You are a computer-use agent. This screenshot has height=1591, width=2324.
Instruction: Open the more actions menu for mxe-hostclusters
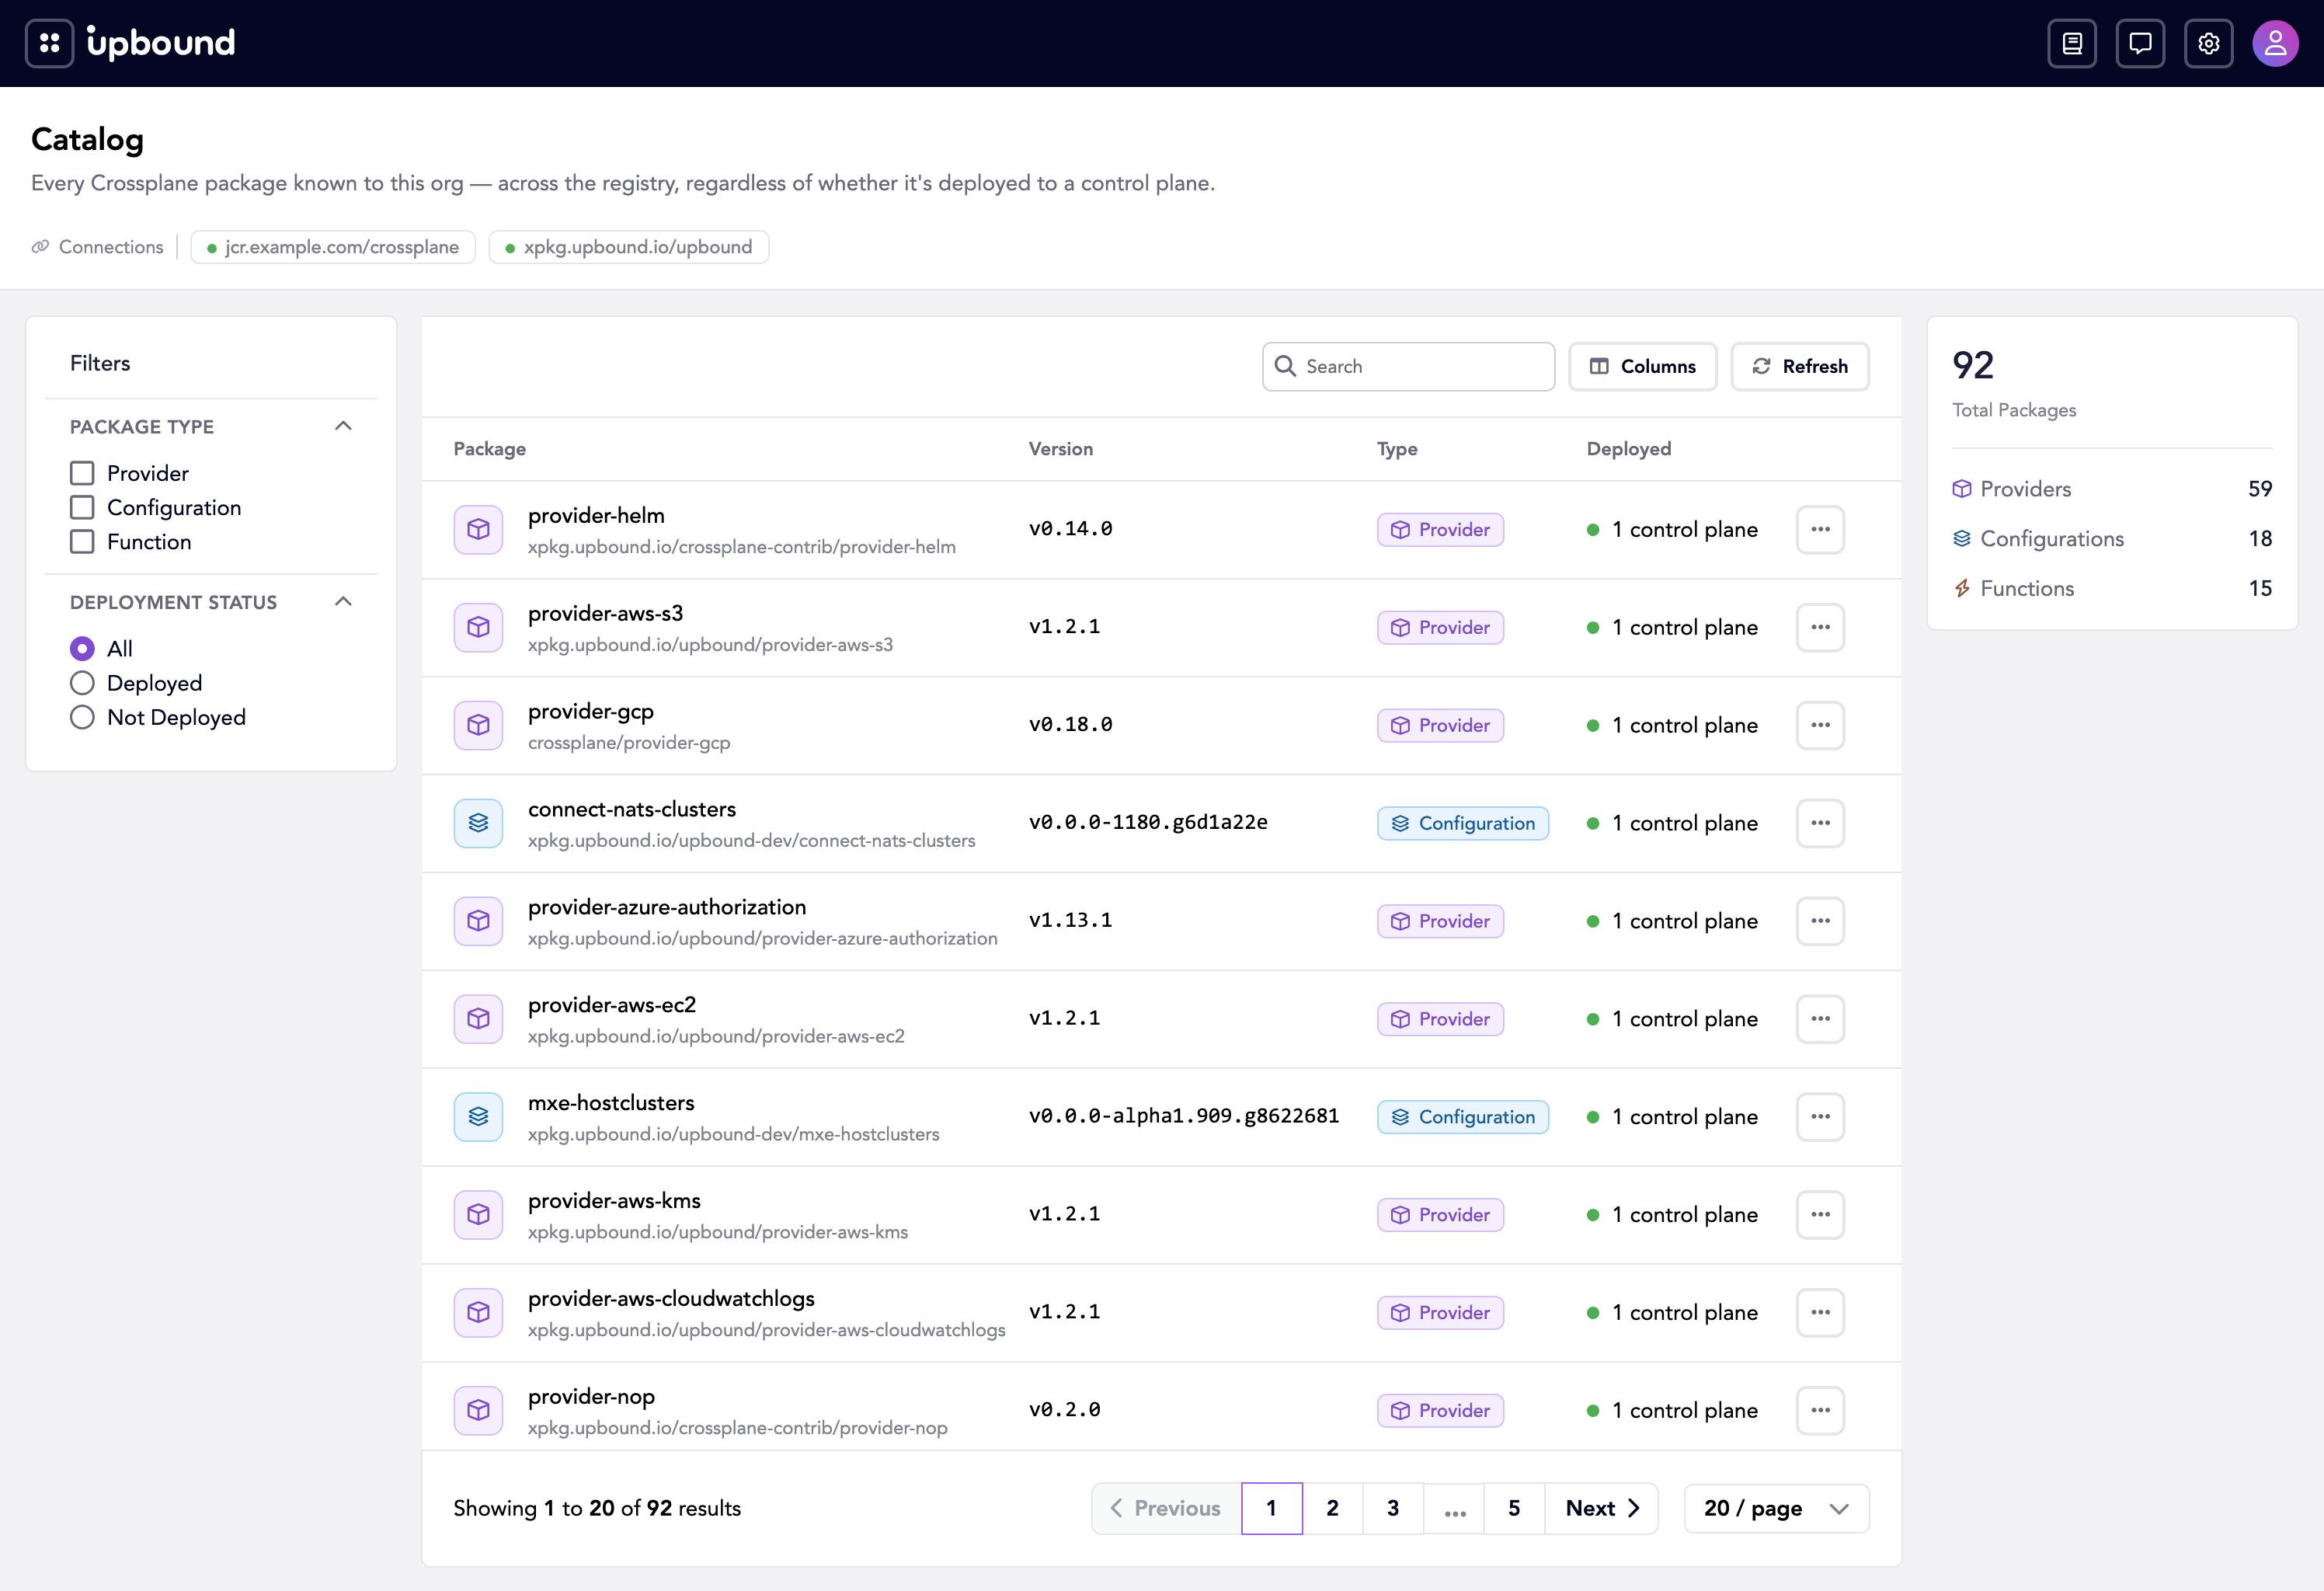click(x=1820, y=1117)
